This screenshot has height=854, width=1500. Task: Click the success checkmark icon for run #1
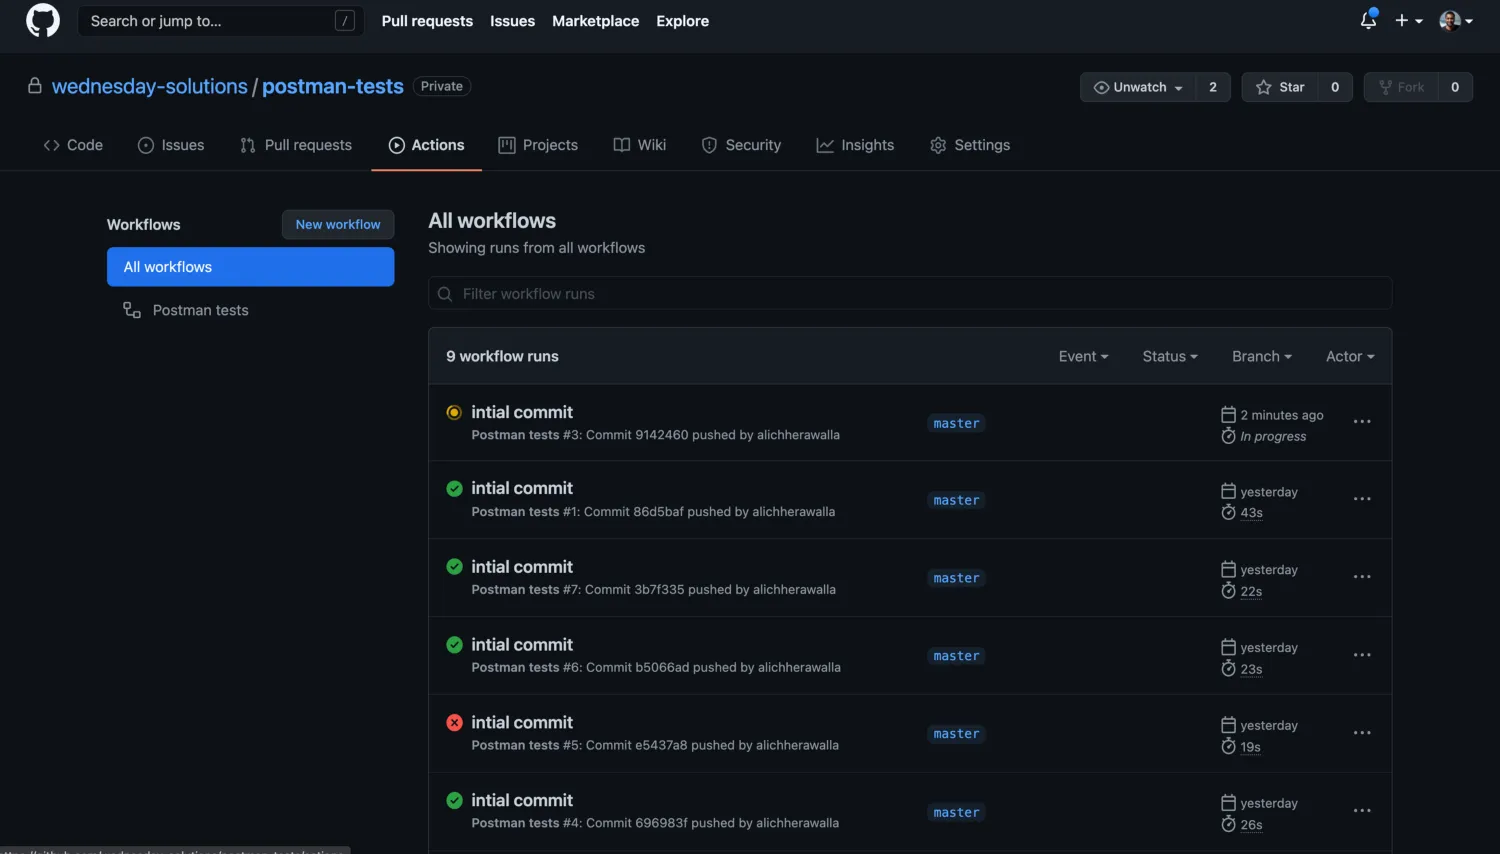tap(454, 488)
